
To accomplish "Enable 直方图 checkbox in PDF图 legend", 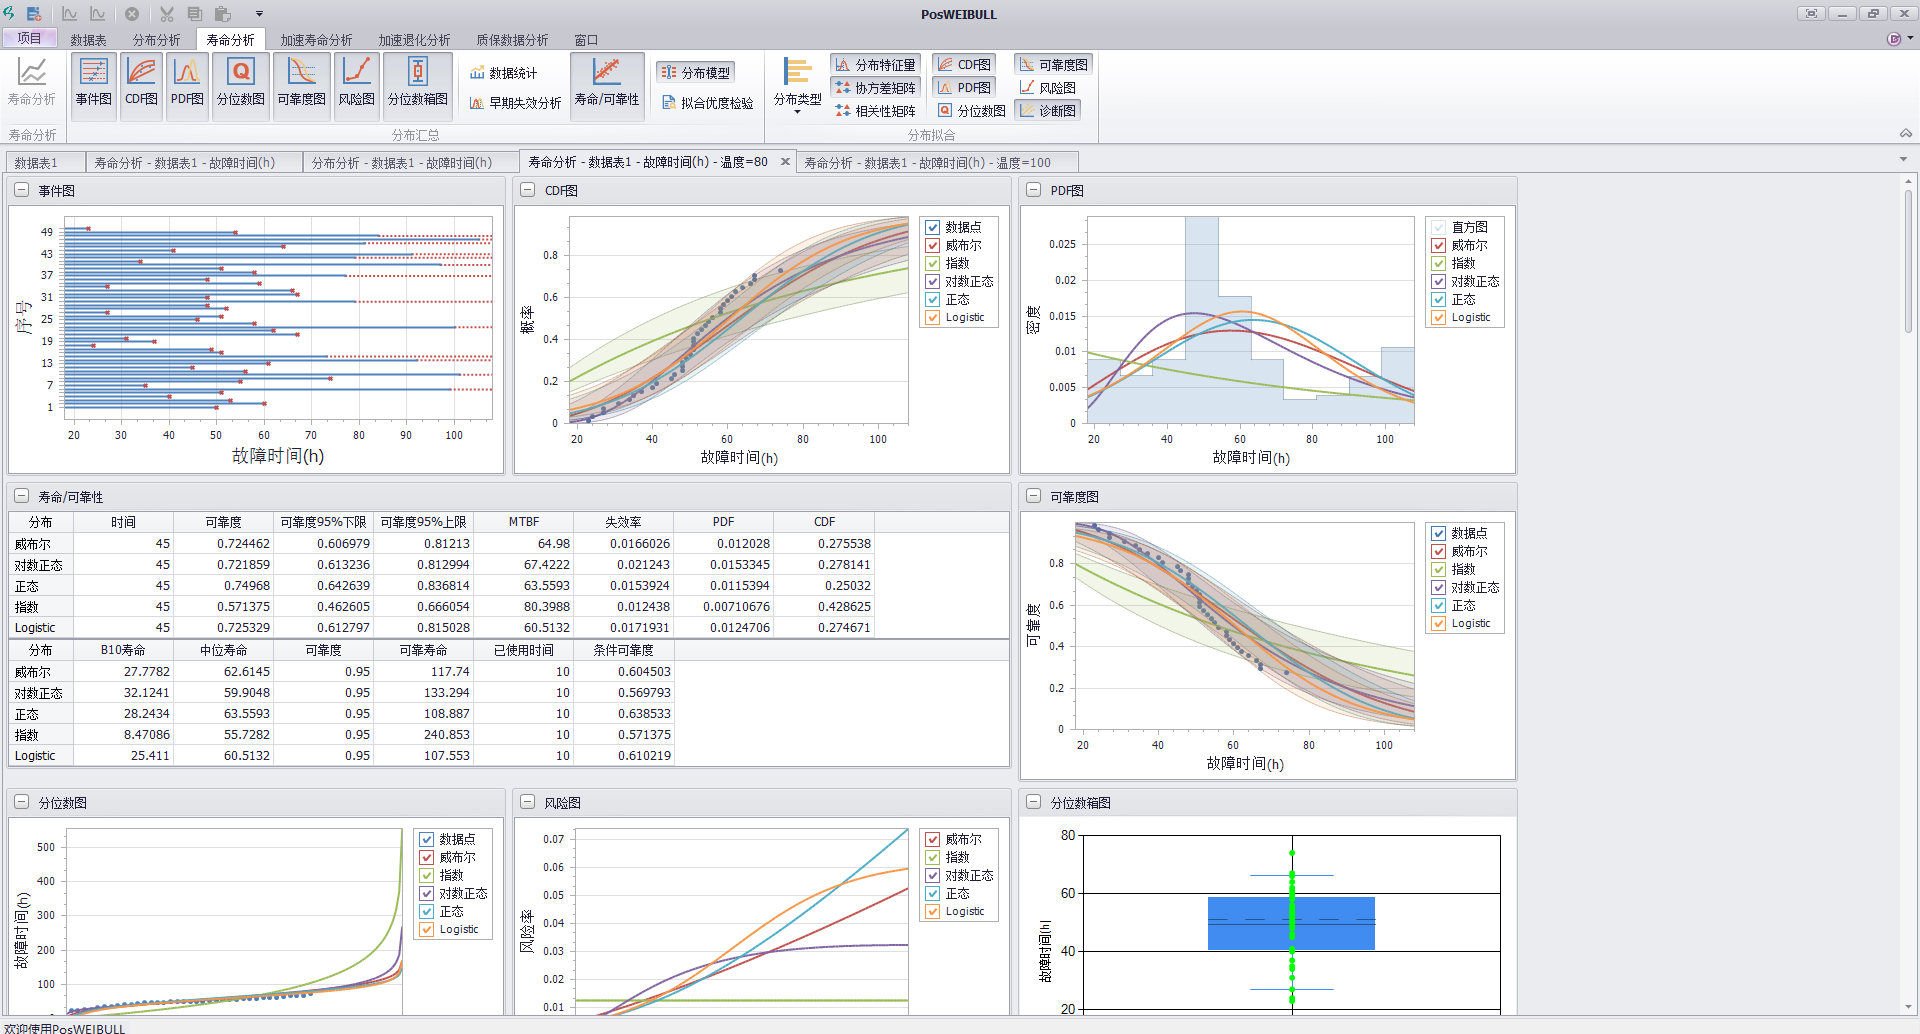I will point(1438,228).
